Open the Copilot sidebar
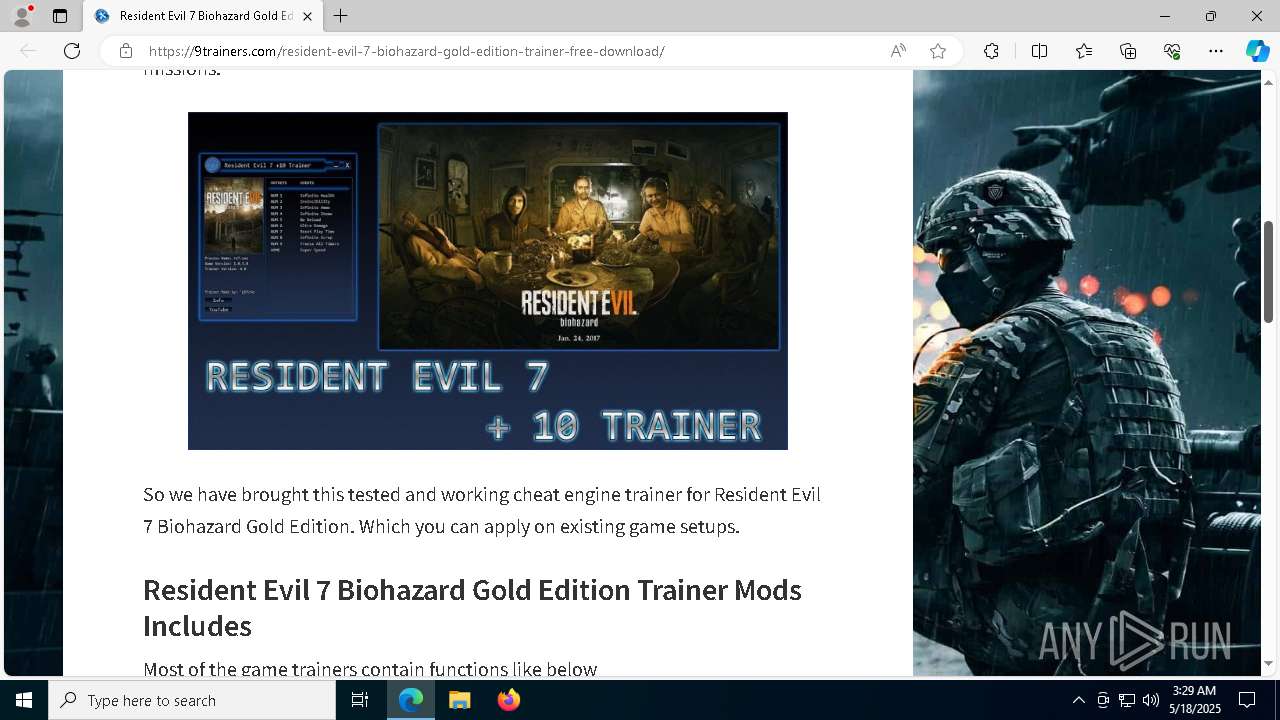This screenshot has width=1280, height=720. (x=1257, y=51)
